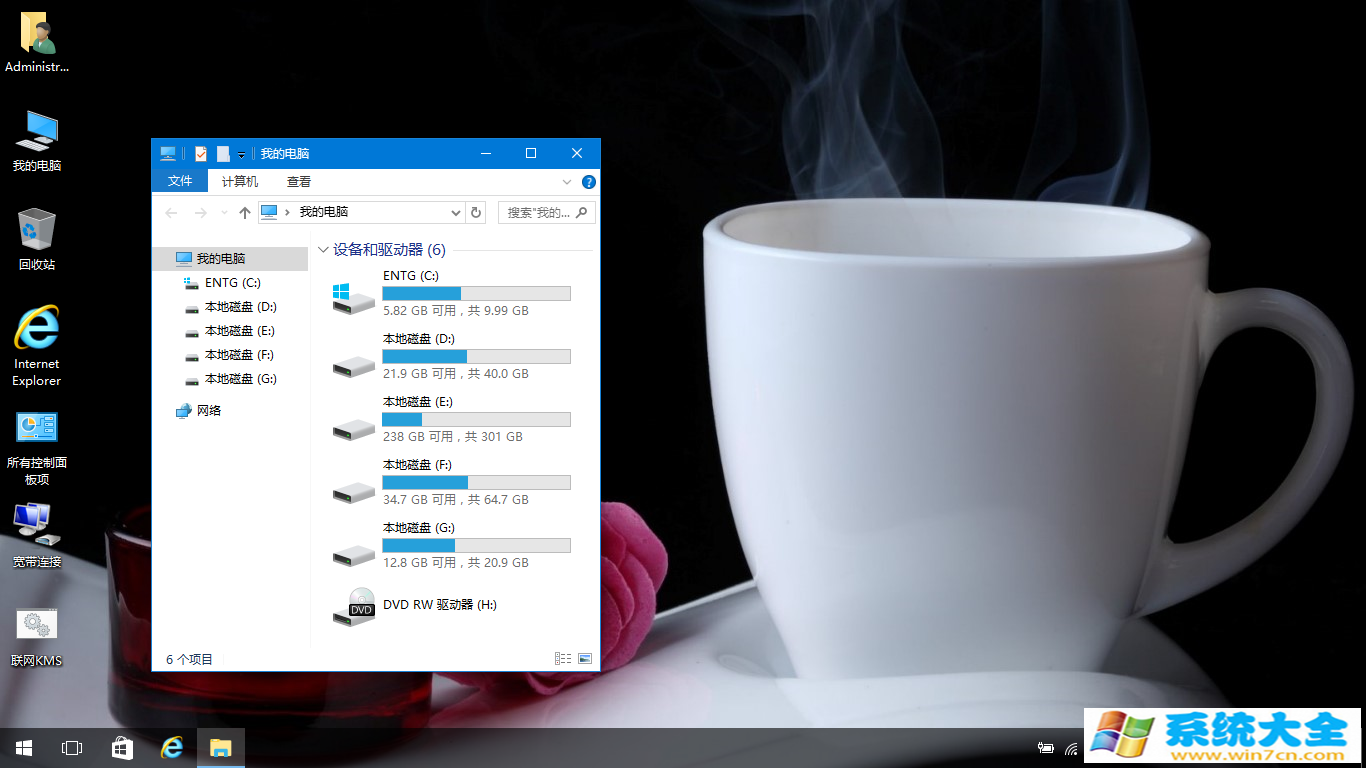Click the New Folder icon in the titlebar
Screen dimensions: 1366x768
[222, 153]
